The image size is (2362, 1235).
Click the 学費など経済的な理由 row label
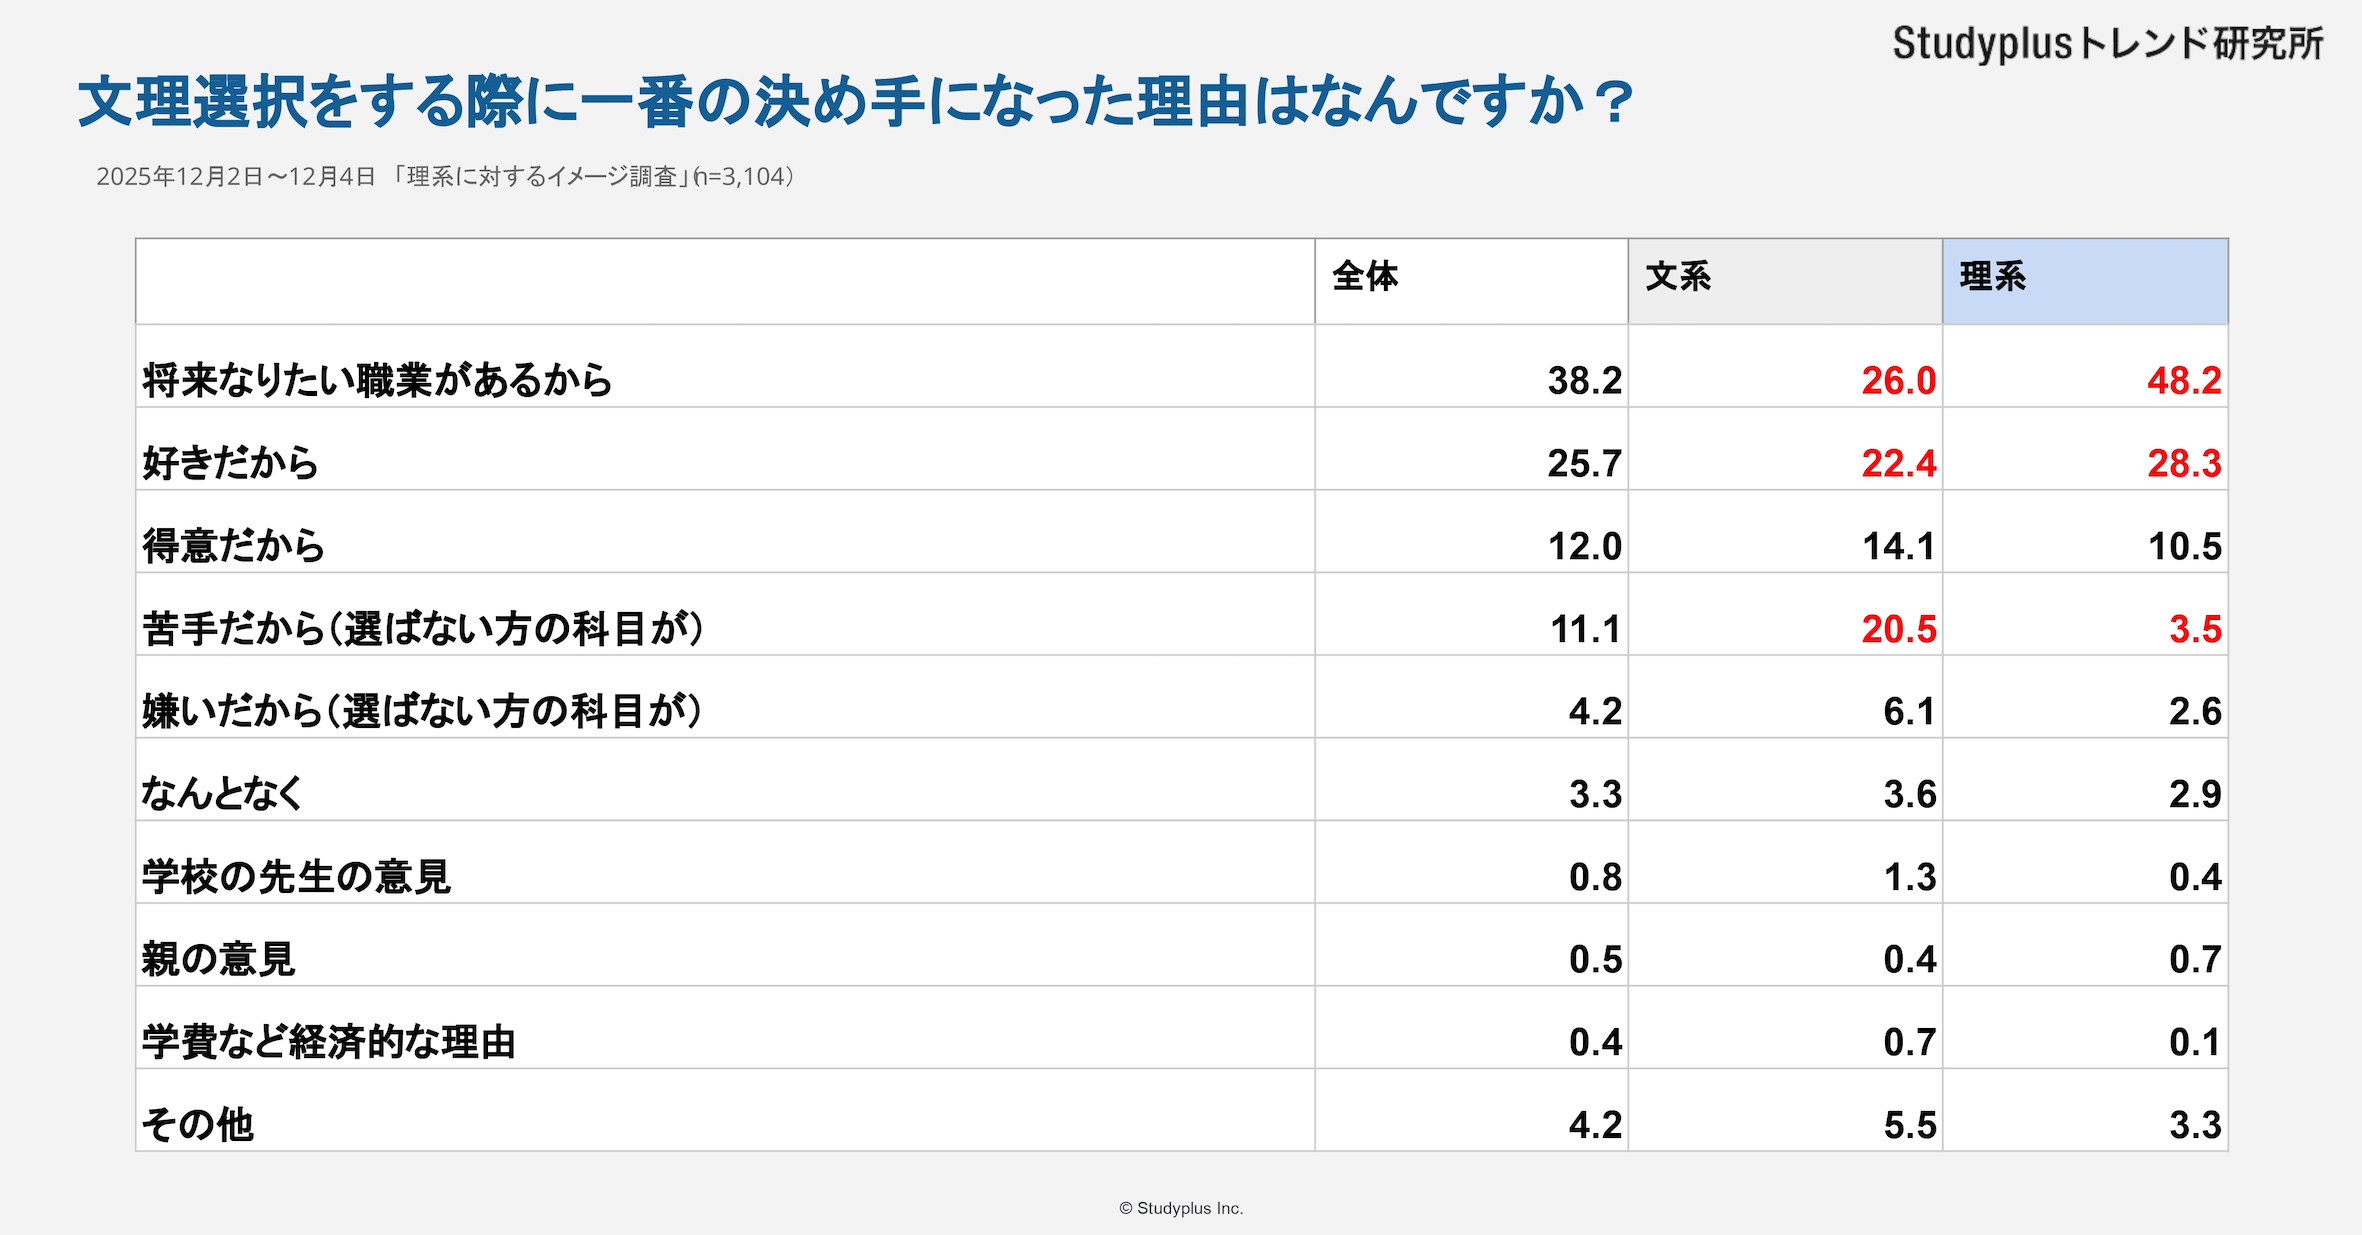328,1042
